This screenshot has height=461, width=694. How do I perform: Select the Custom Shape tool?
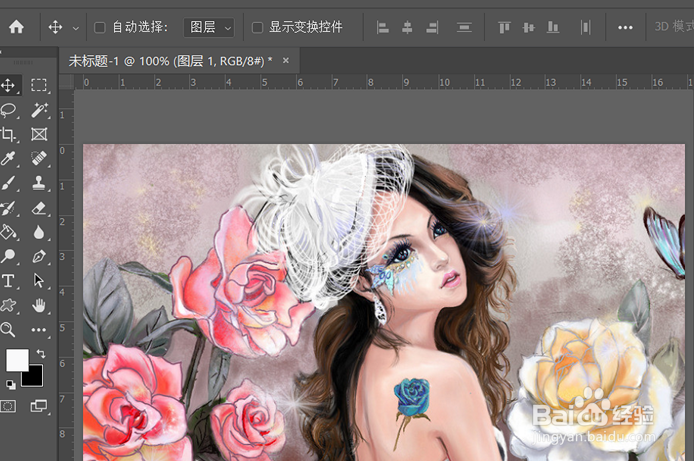tap(8, 305)
